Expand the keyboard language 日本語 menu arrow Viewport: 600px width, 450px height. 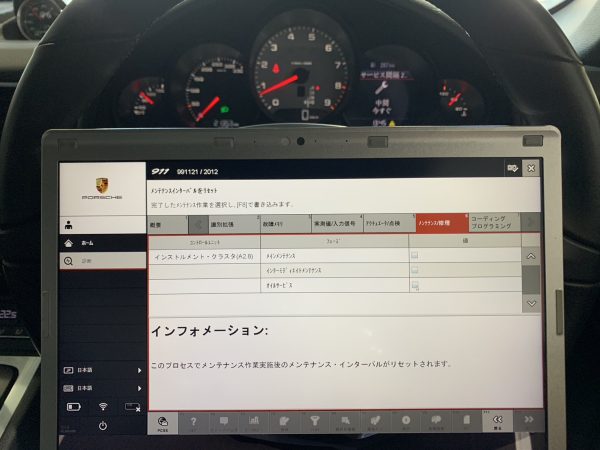[x=139, y=388]
